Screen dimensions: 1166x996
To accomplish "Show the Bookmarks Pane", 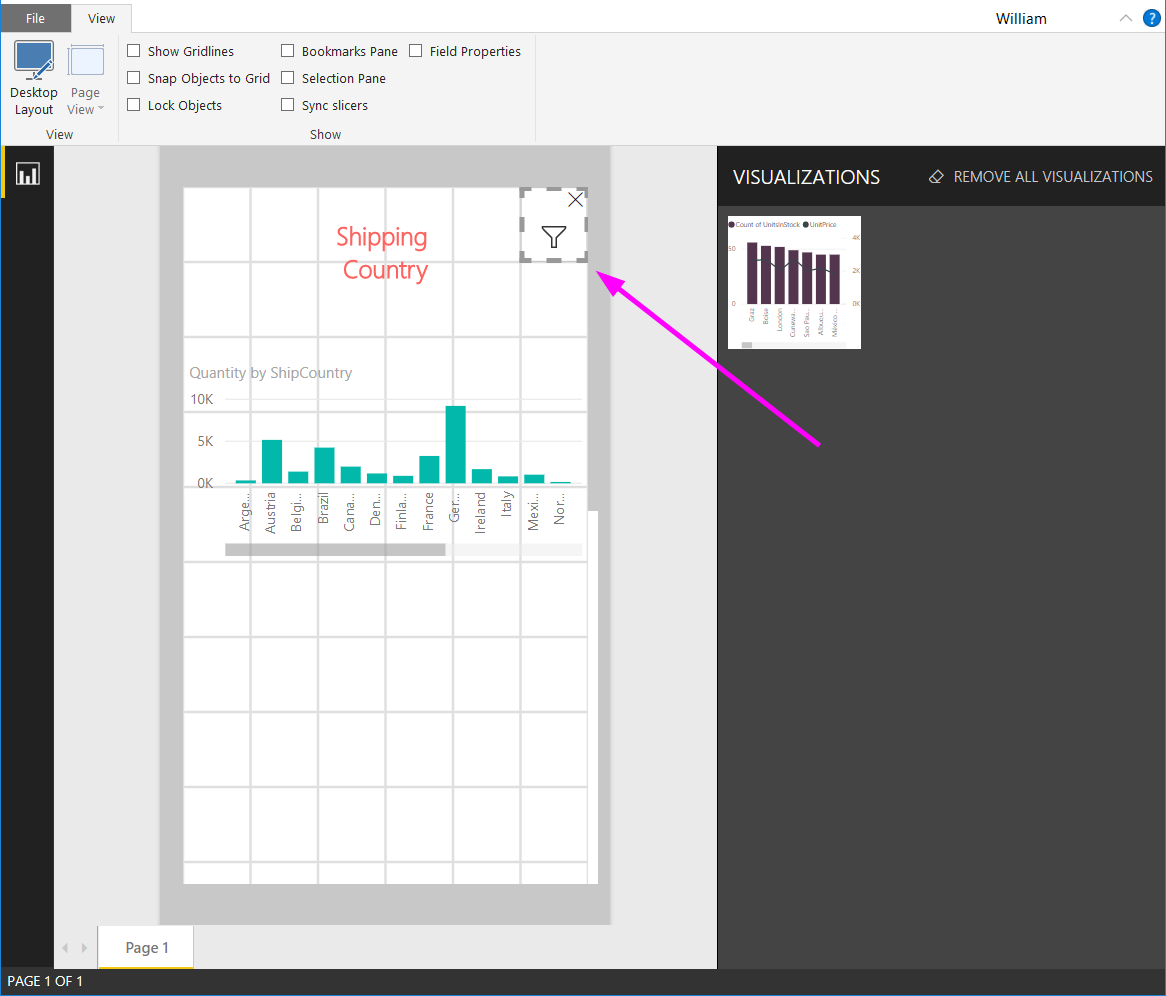I will 288,51.
